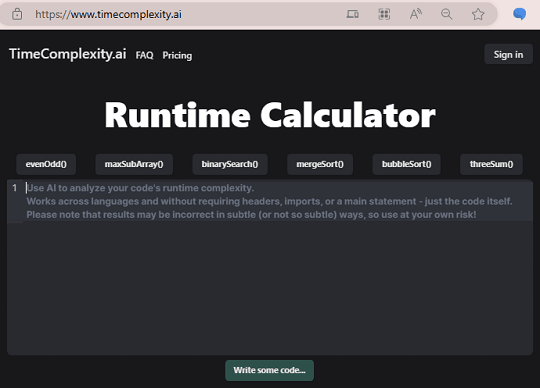Viewport: 540px width, 388px height.
Task: Click placeholder line 'Please note that results'
Action: tap(251, 215)
